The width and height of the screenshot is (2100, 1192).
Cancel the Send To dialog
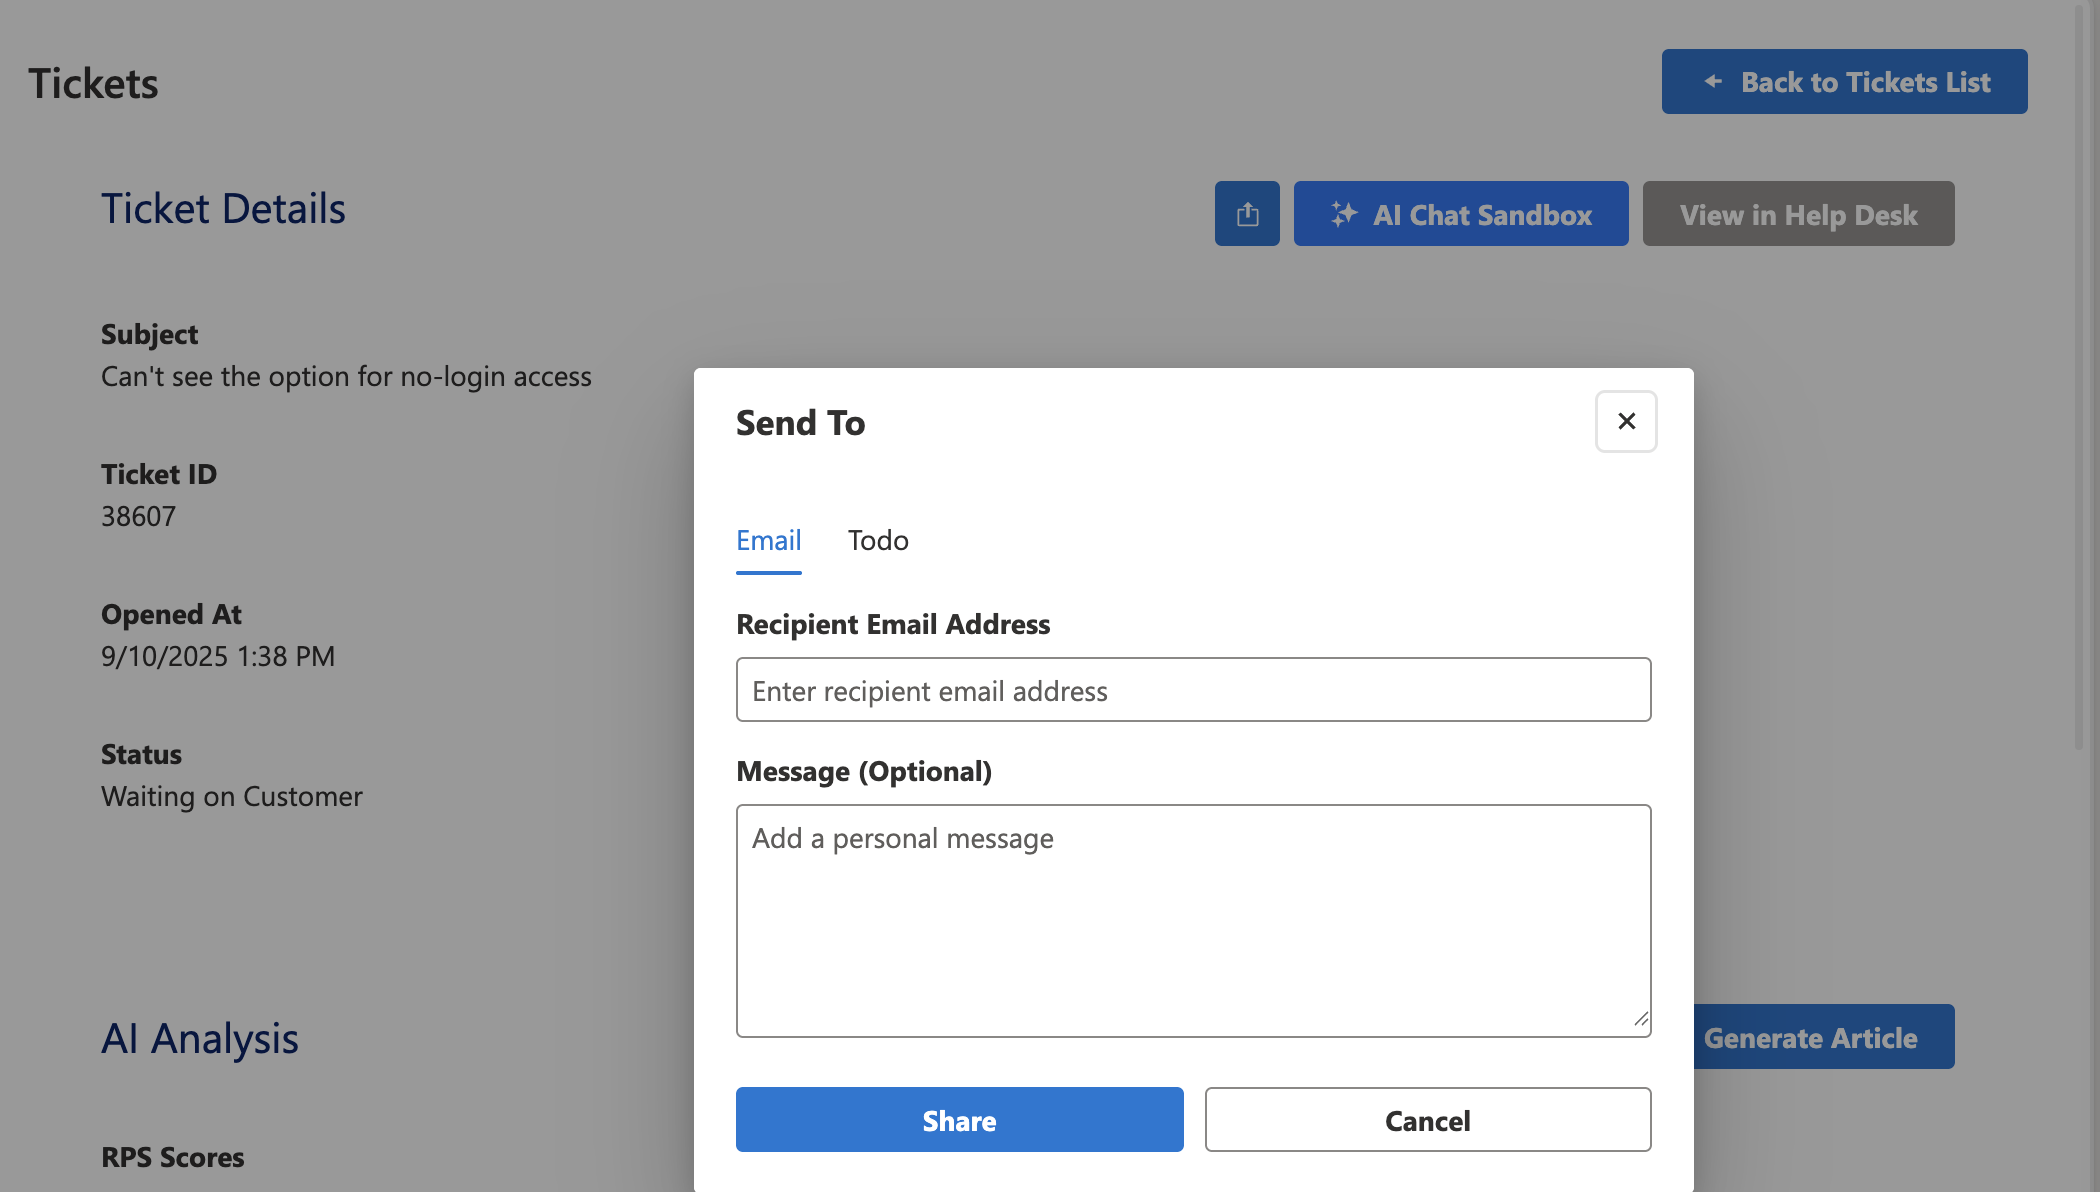1427,1119
